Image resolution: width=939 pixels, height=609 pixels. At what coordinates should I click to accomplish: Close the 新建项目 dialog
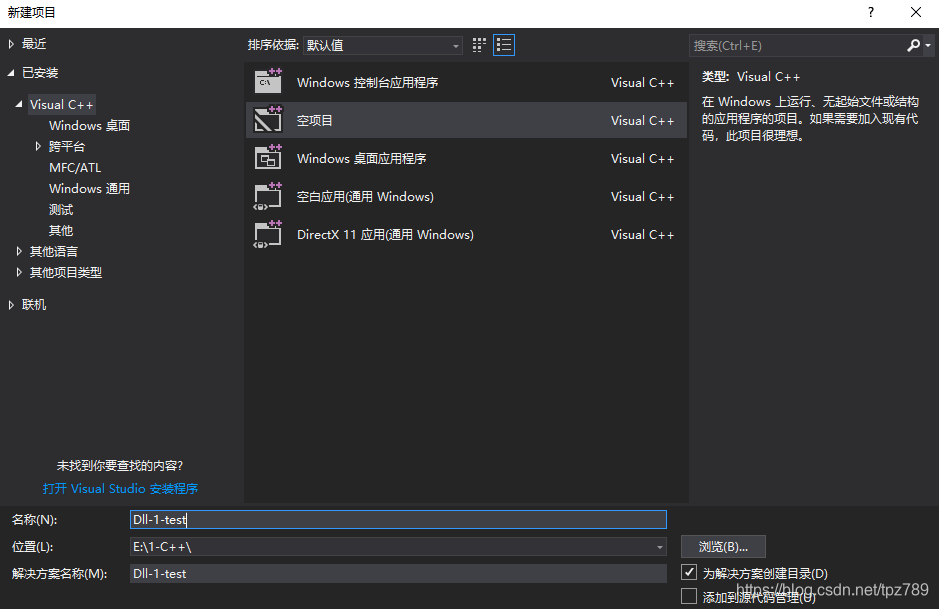click(x=916, y=12)
